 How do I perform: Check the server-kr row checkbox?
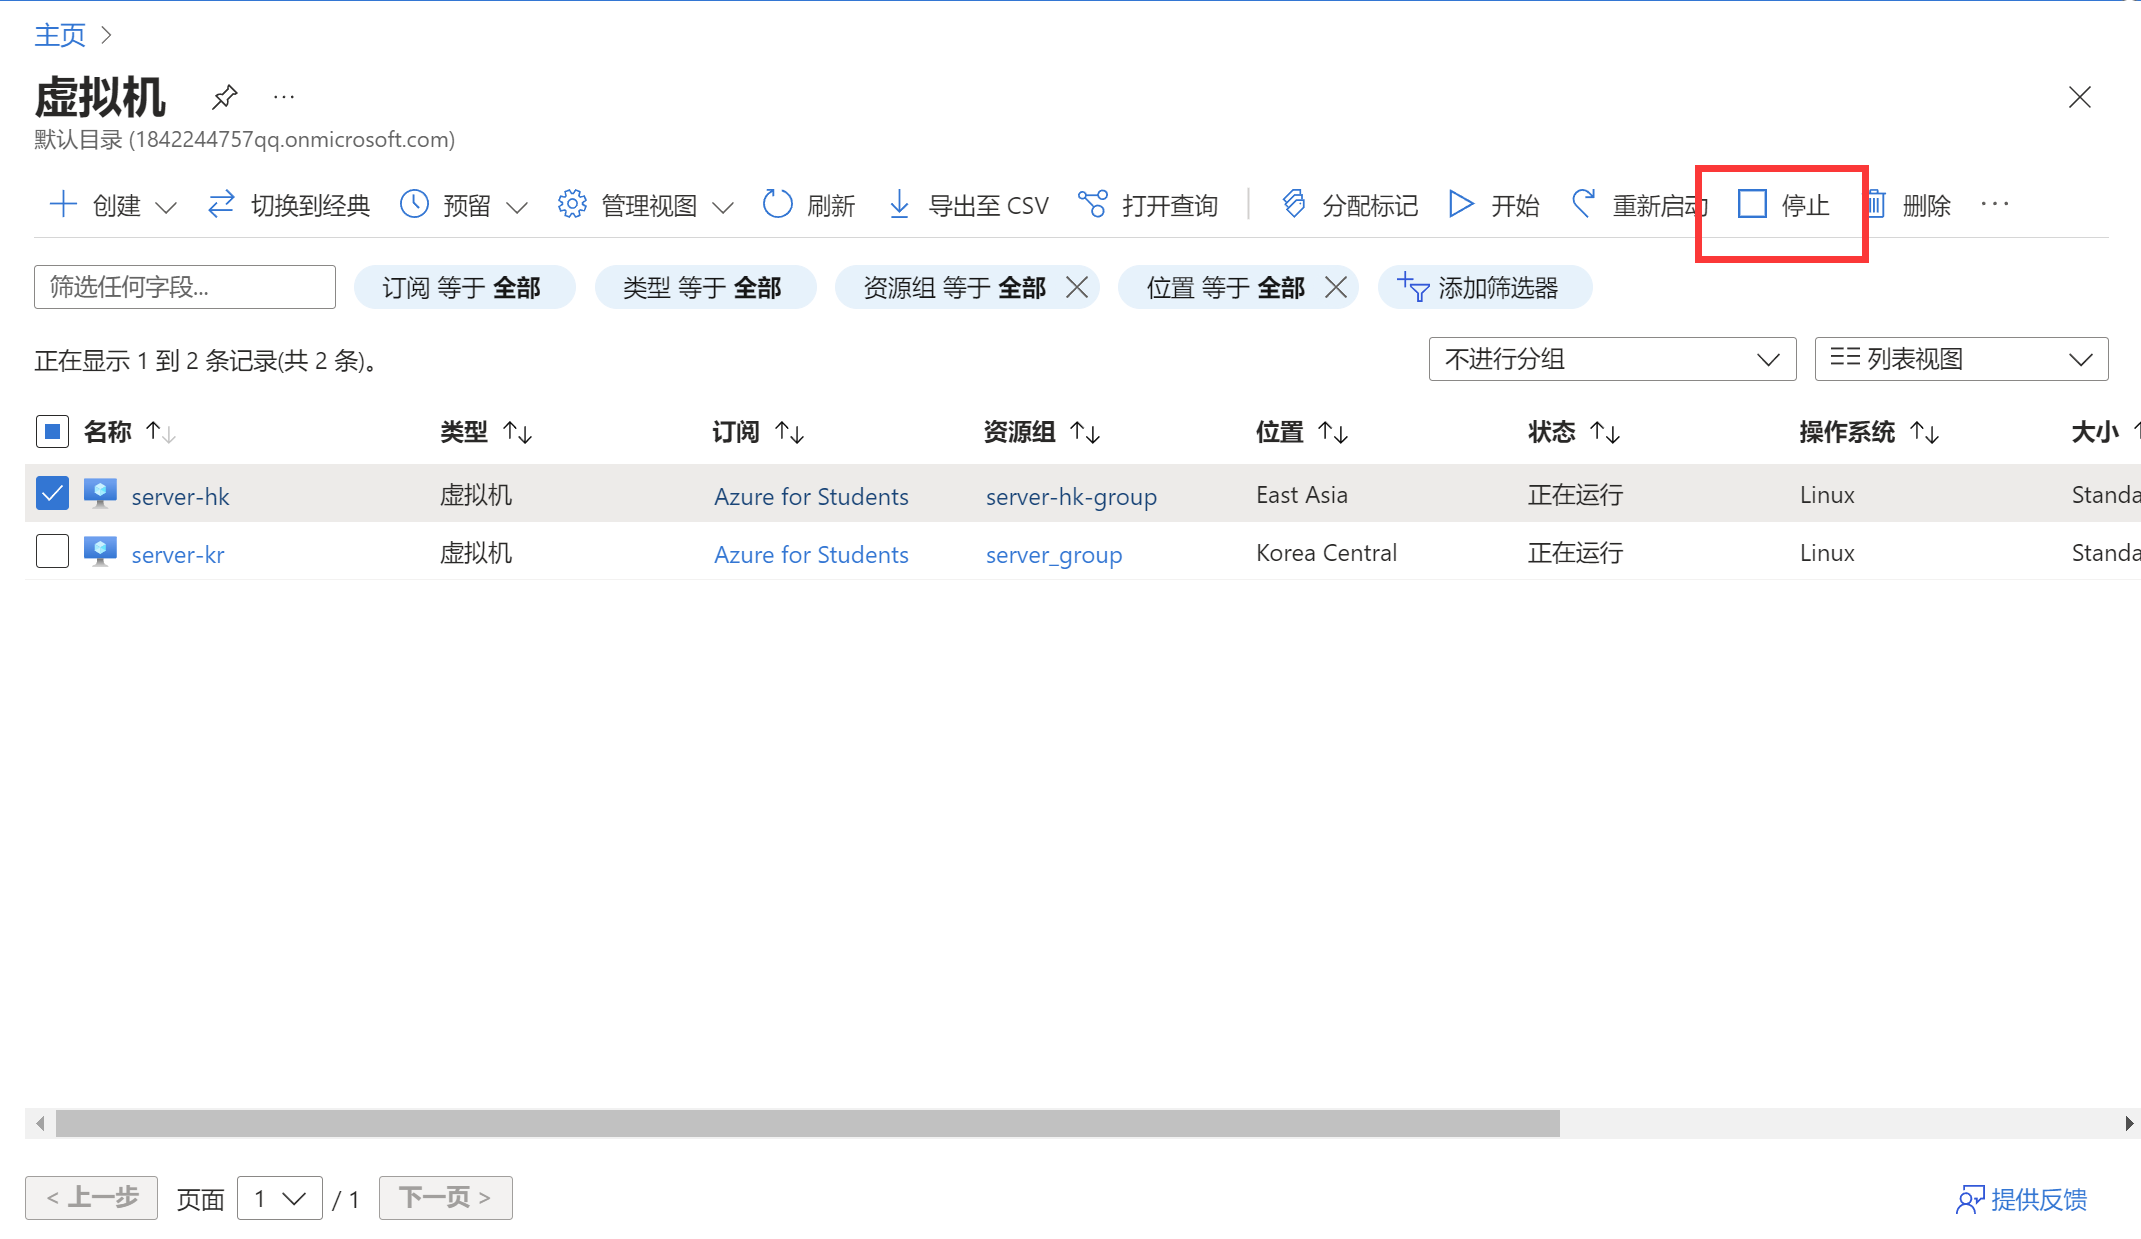coord(52,552)
